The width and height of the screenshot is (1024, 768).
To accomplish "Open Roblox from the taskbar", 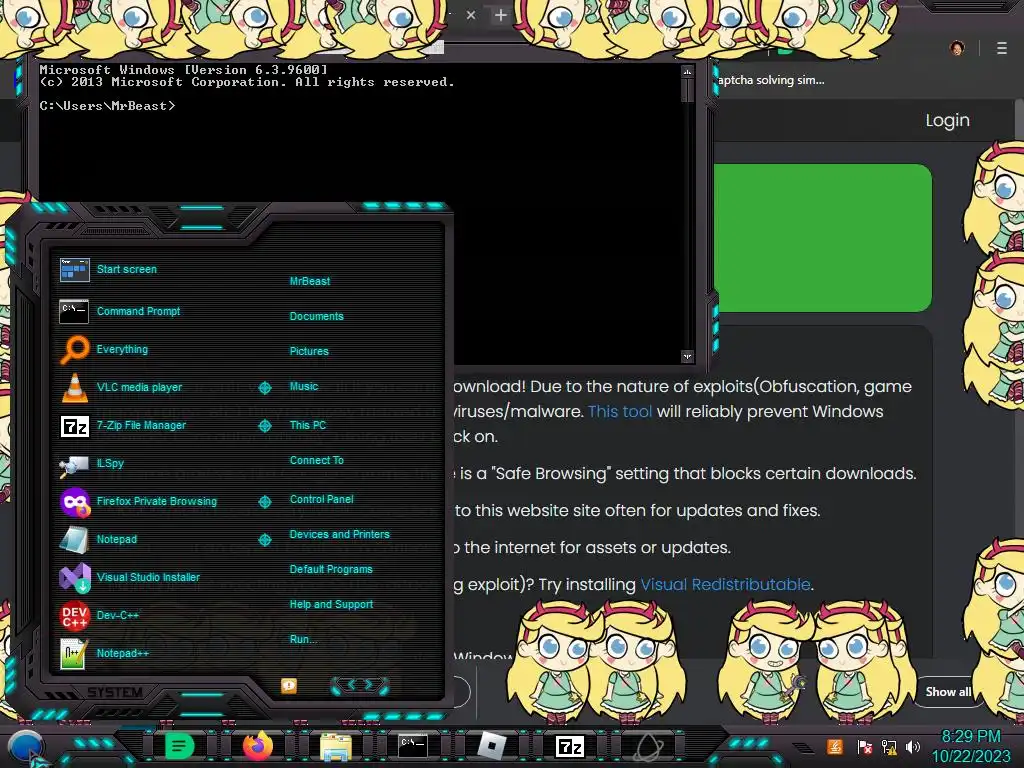I will point(491,746).
